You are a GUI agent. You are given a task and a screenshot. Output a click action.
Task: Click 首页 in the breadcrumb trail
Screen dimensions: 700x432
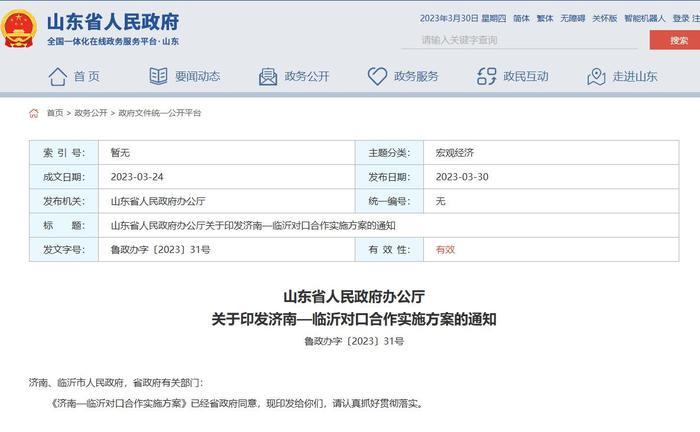pyautogui.click(x=55, y=113)
